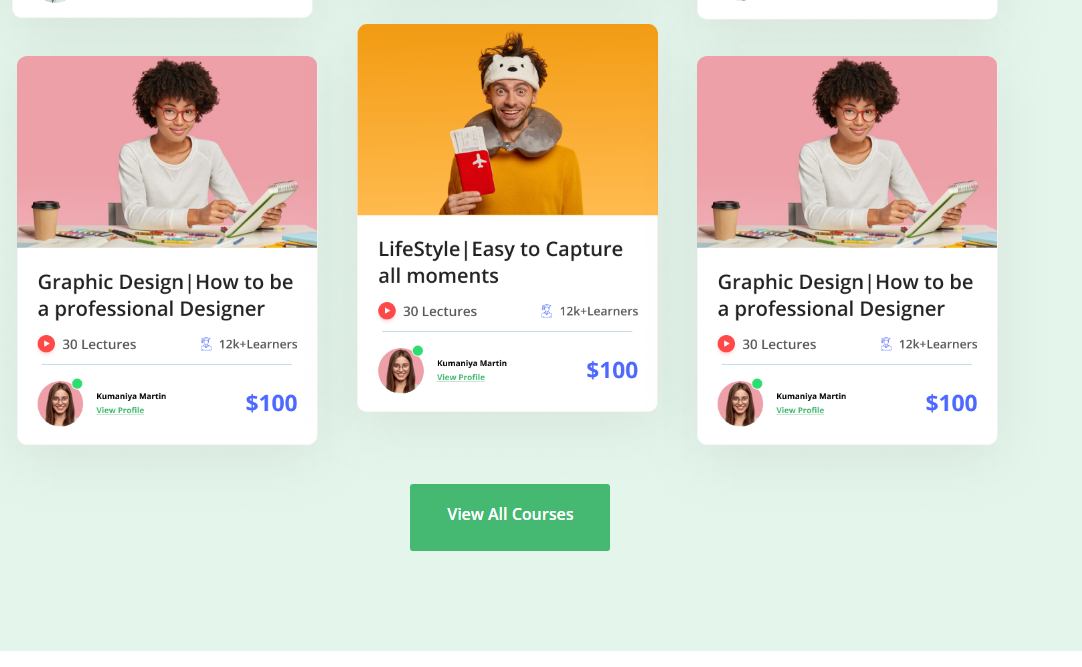This screenshot has height=667, width=1082.
Task: Click learners icon on right Graphic Design card
Action: pyautogui.click(x=886, y=344)
